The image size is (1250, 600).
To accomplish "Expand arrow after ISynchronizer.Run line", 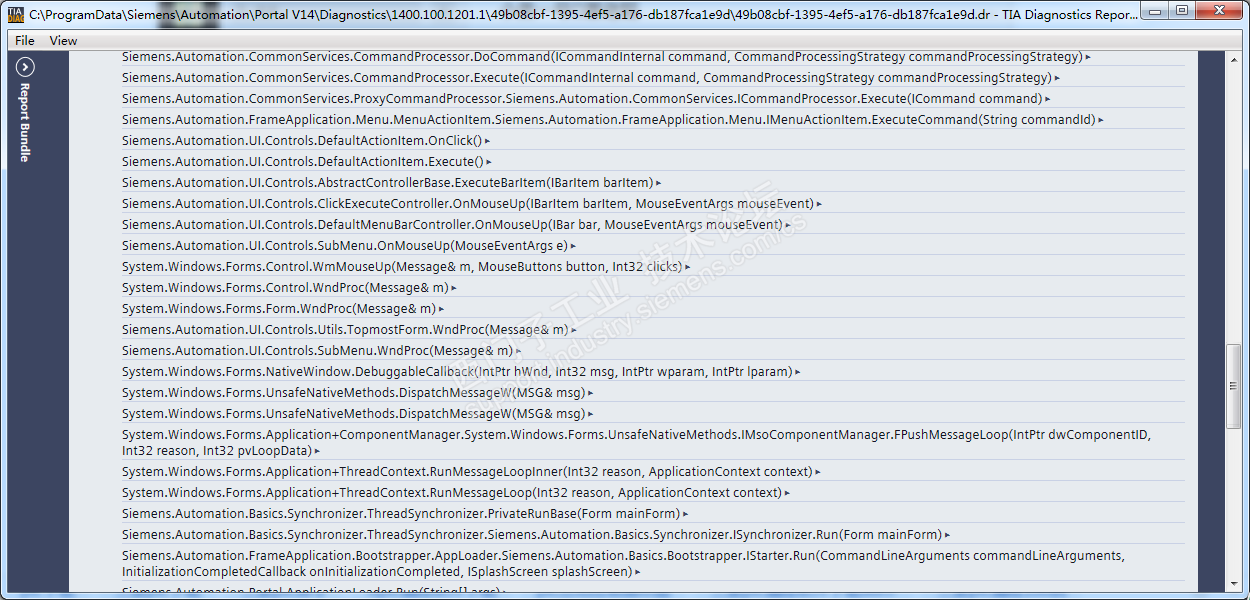I will [947, 536].
